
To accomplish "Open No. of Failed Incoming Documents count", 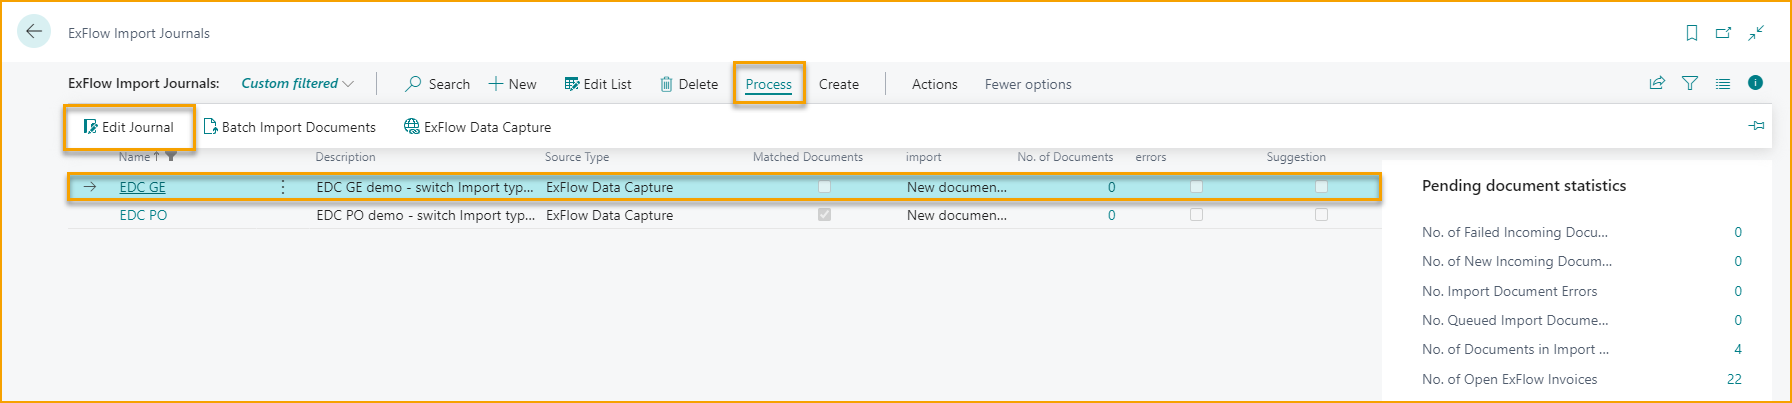I will 1738,232.
